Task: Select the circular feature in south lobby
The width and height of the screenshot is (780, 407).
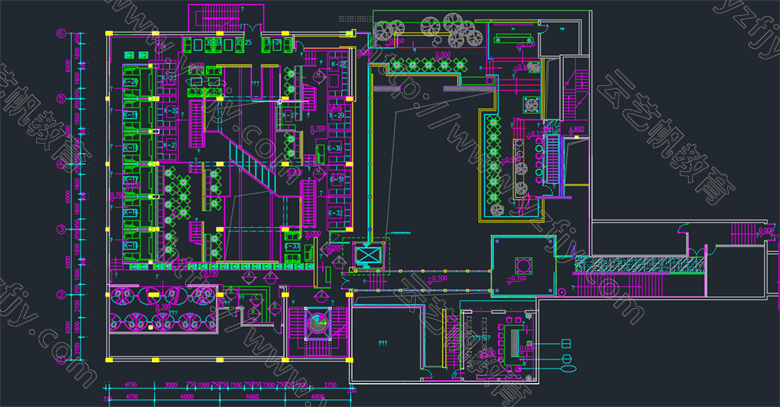Action: 317,323
